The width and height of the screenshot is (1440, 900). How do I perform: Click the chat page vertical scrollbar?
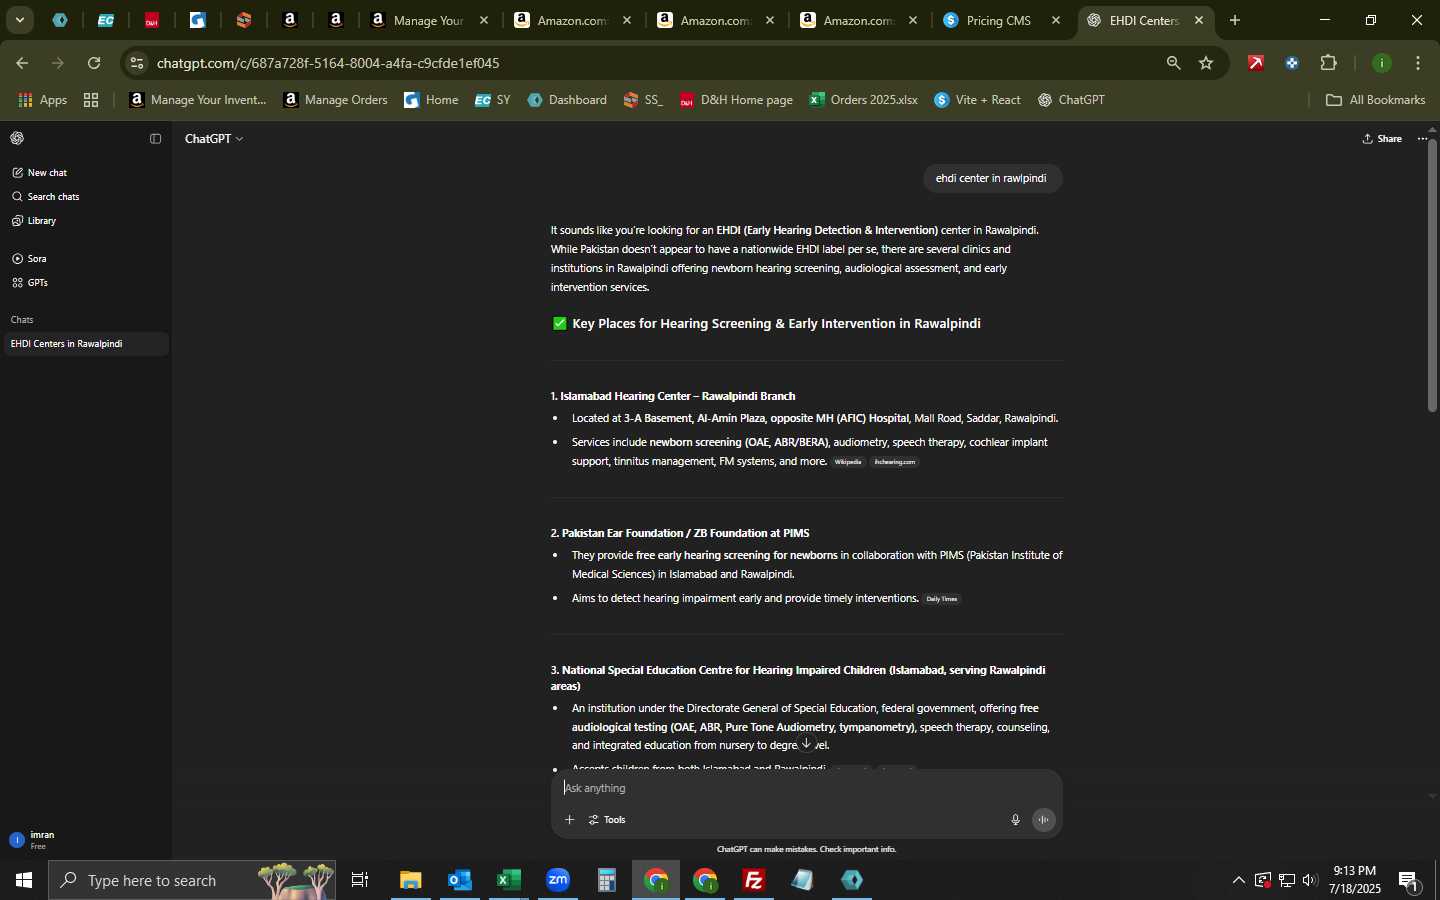1433,275
